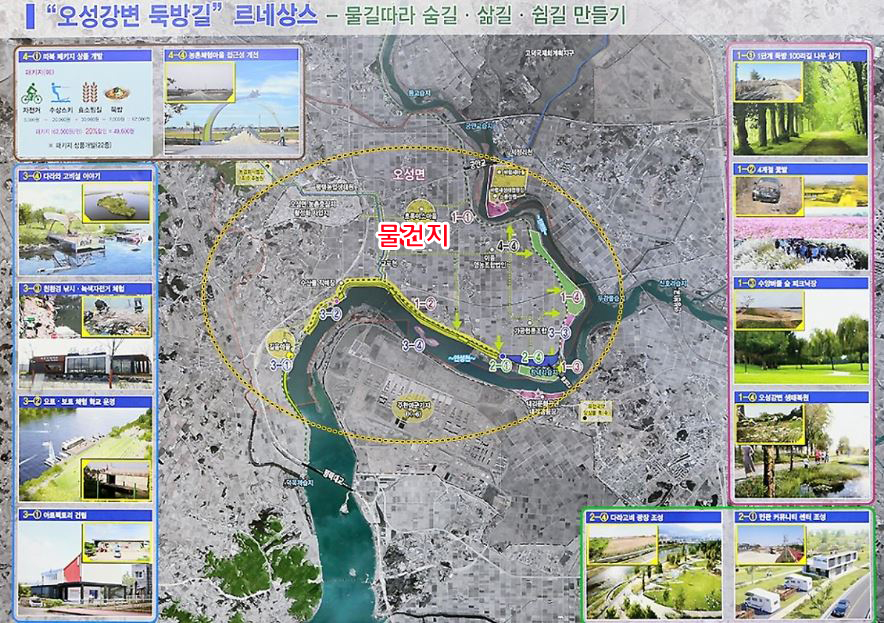Open the pink flower field photo

point(800,242)
